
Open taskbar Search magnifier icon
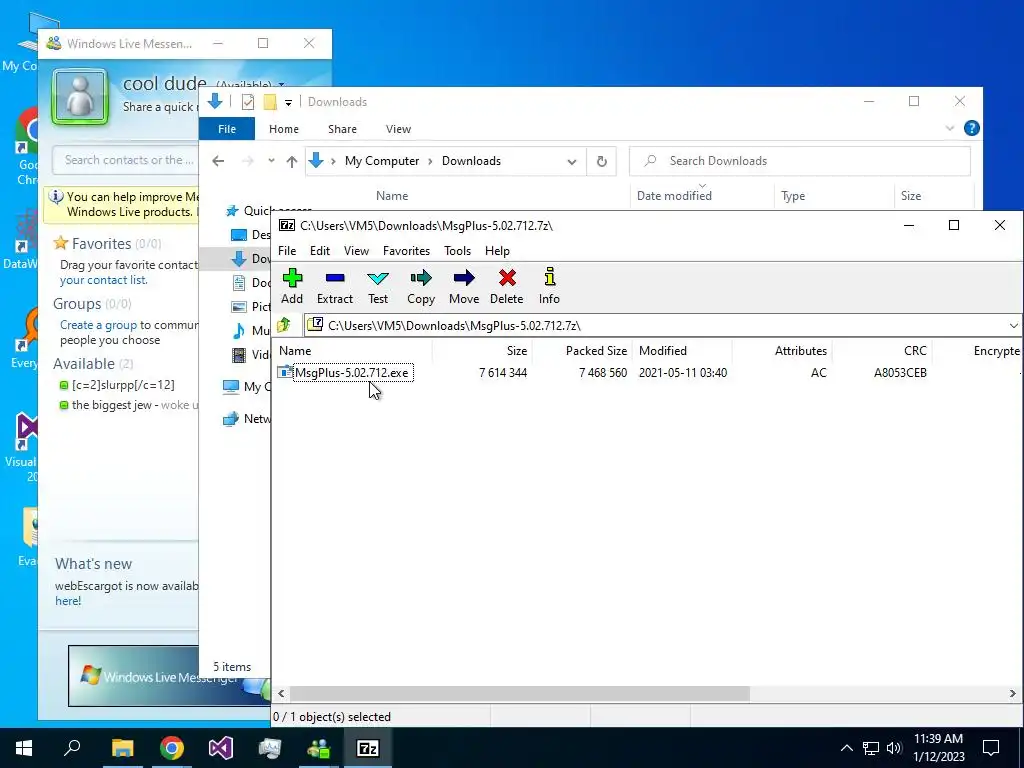click(x=72, y=748)
